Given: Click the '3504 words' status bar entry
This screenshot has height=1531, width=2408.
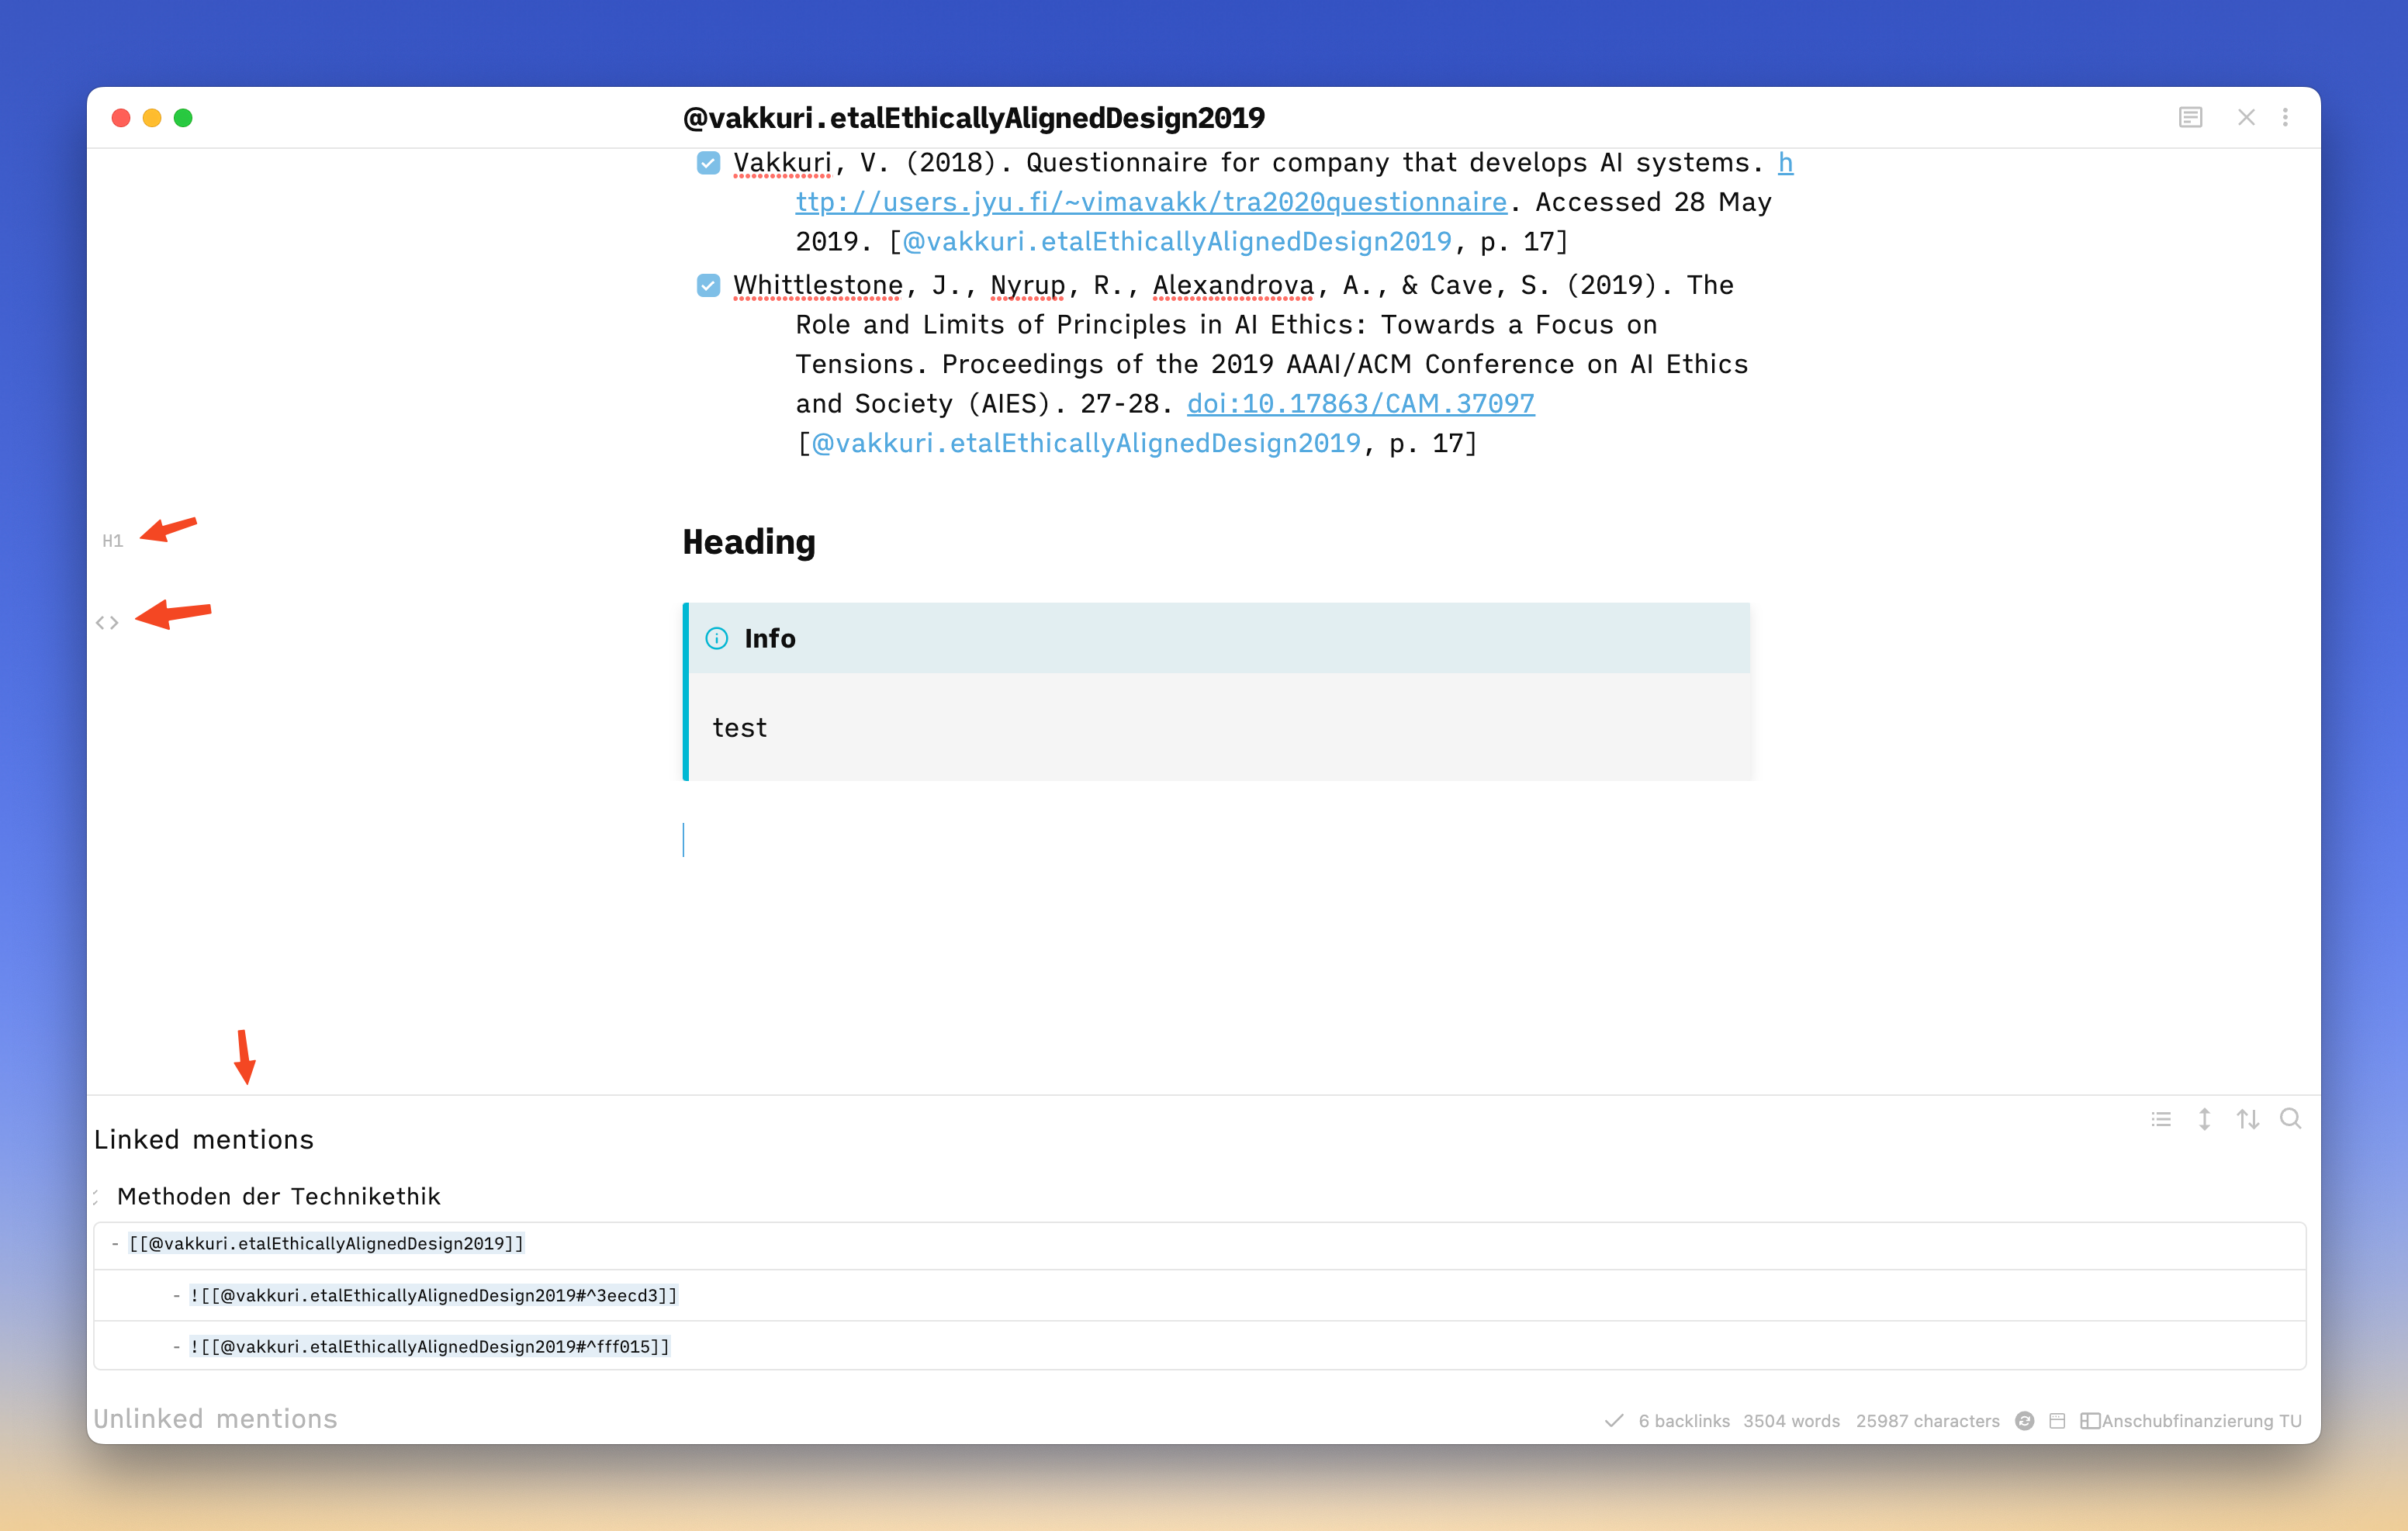Looking at the screenshot, I should click(x=1791, y=1421).
